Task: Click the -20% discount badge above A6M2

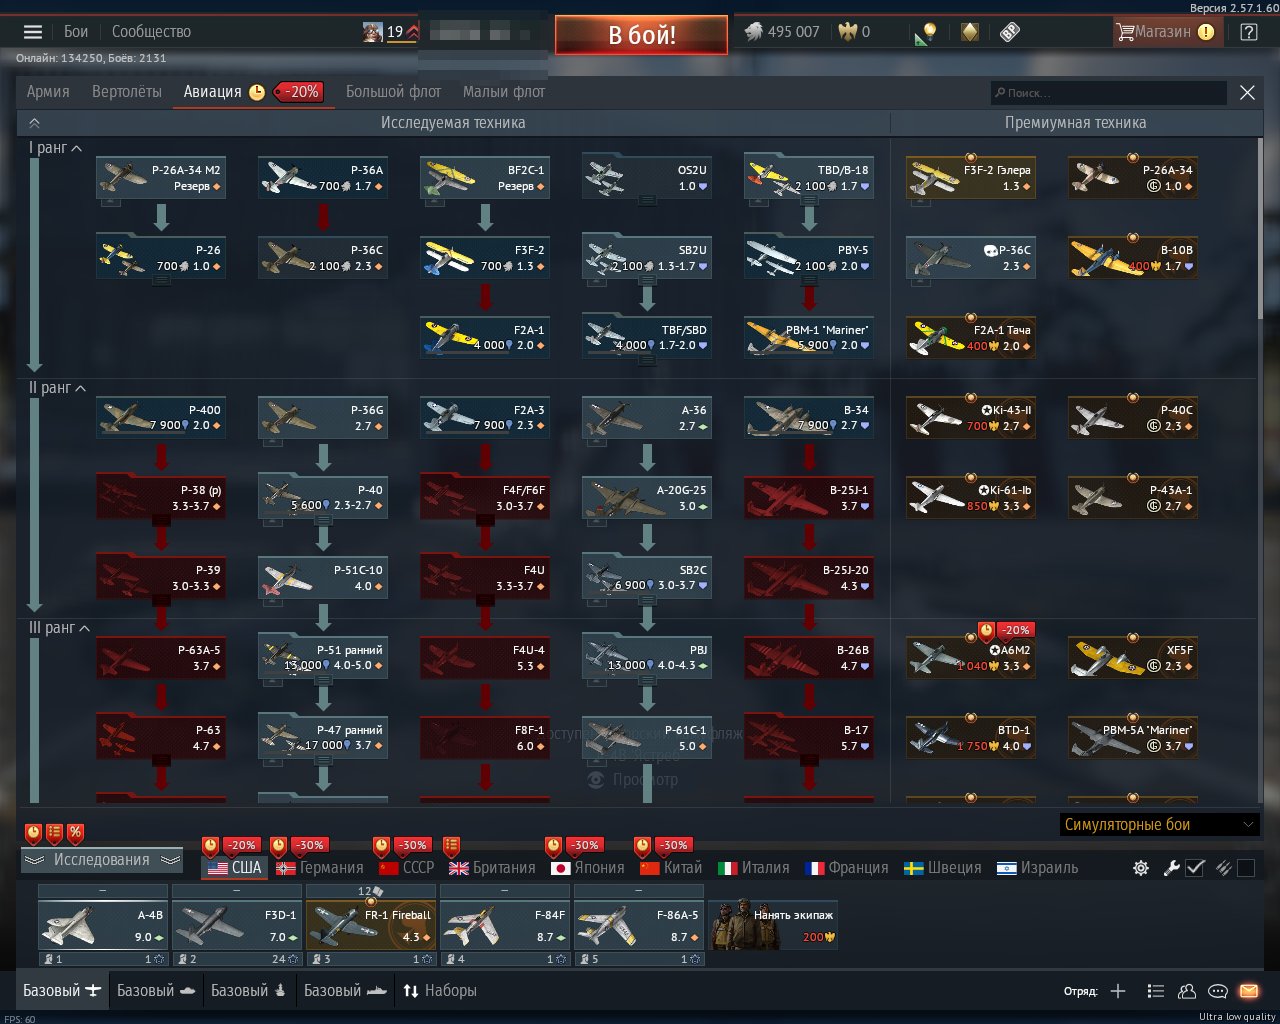Action: [x=1015, y=630]
